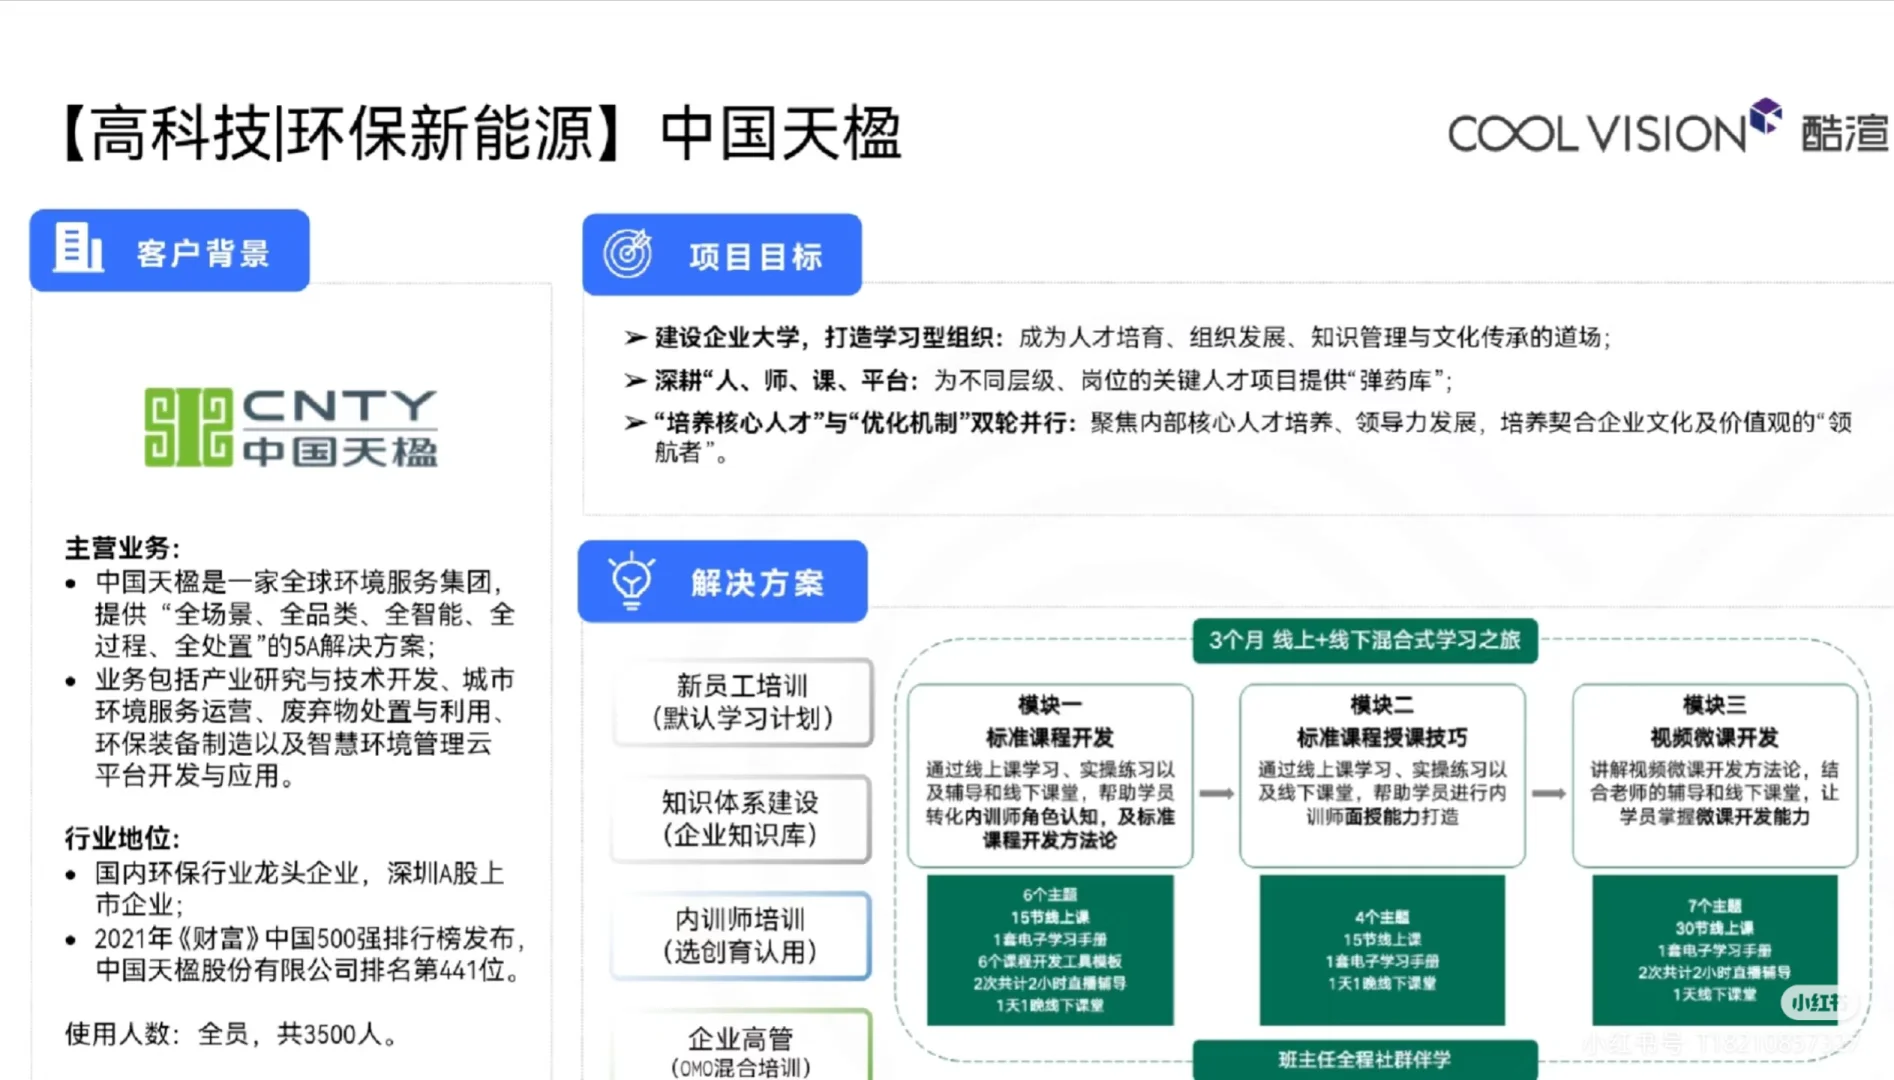Click the CNTY 中国天楹 logo
The height and width of the screenshot is (1080, 1894).
pyautogui.click(x=291, y=428)
